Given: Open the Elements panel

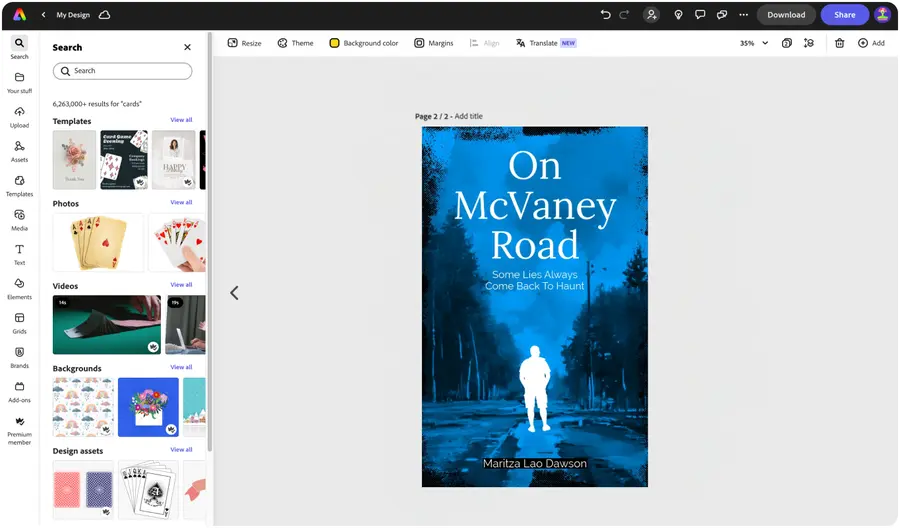Looking at the screenshot, I should click(19, 287).
